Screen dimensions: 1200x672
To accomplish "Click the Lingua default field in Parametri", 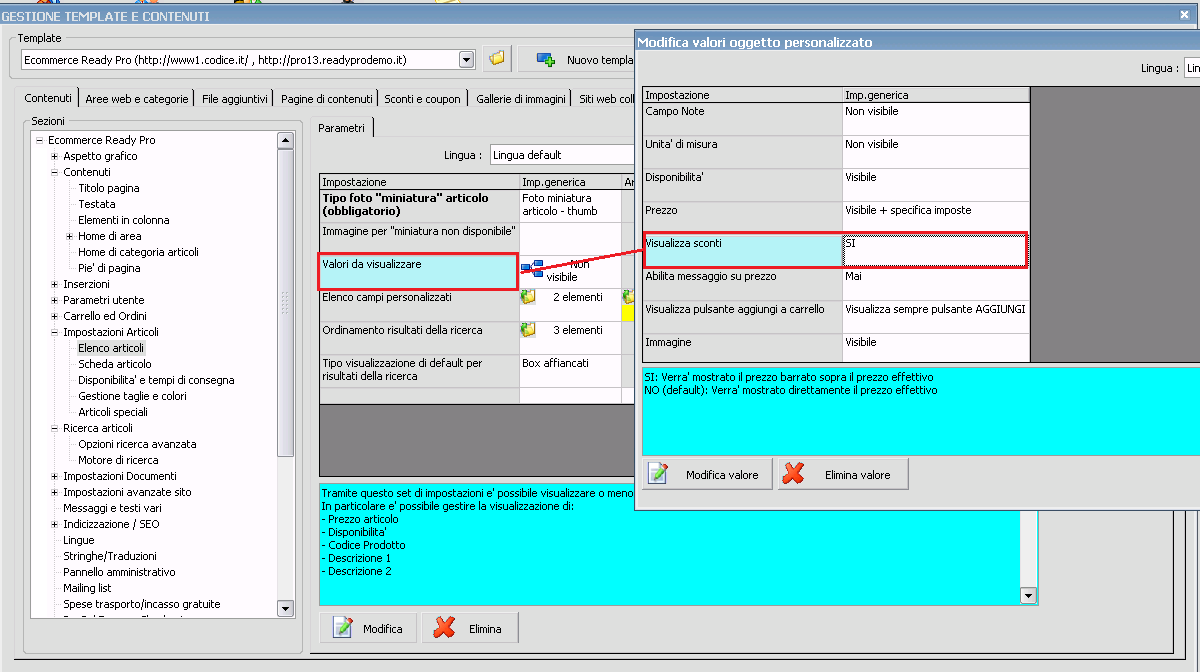I will click(562, 155).
